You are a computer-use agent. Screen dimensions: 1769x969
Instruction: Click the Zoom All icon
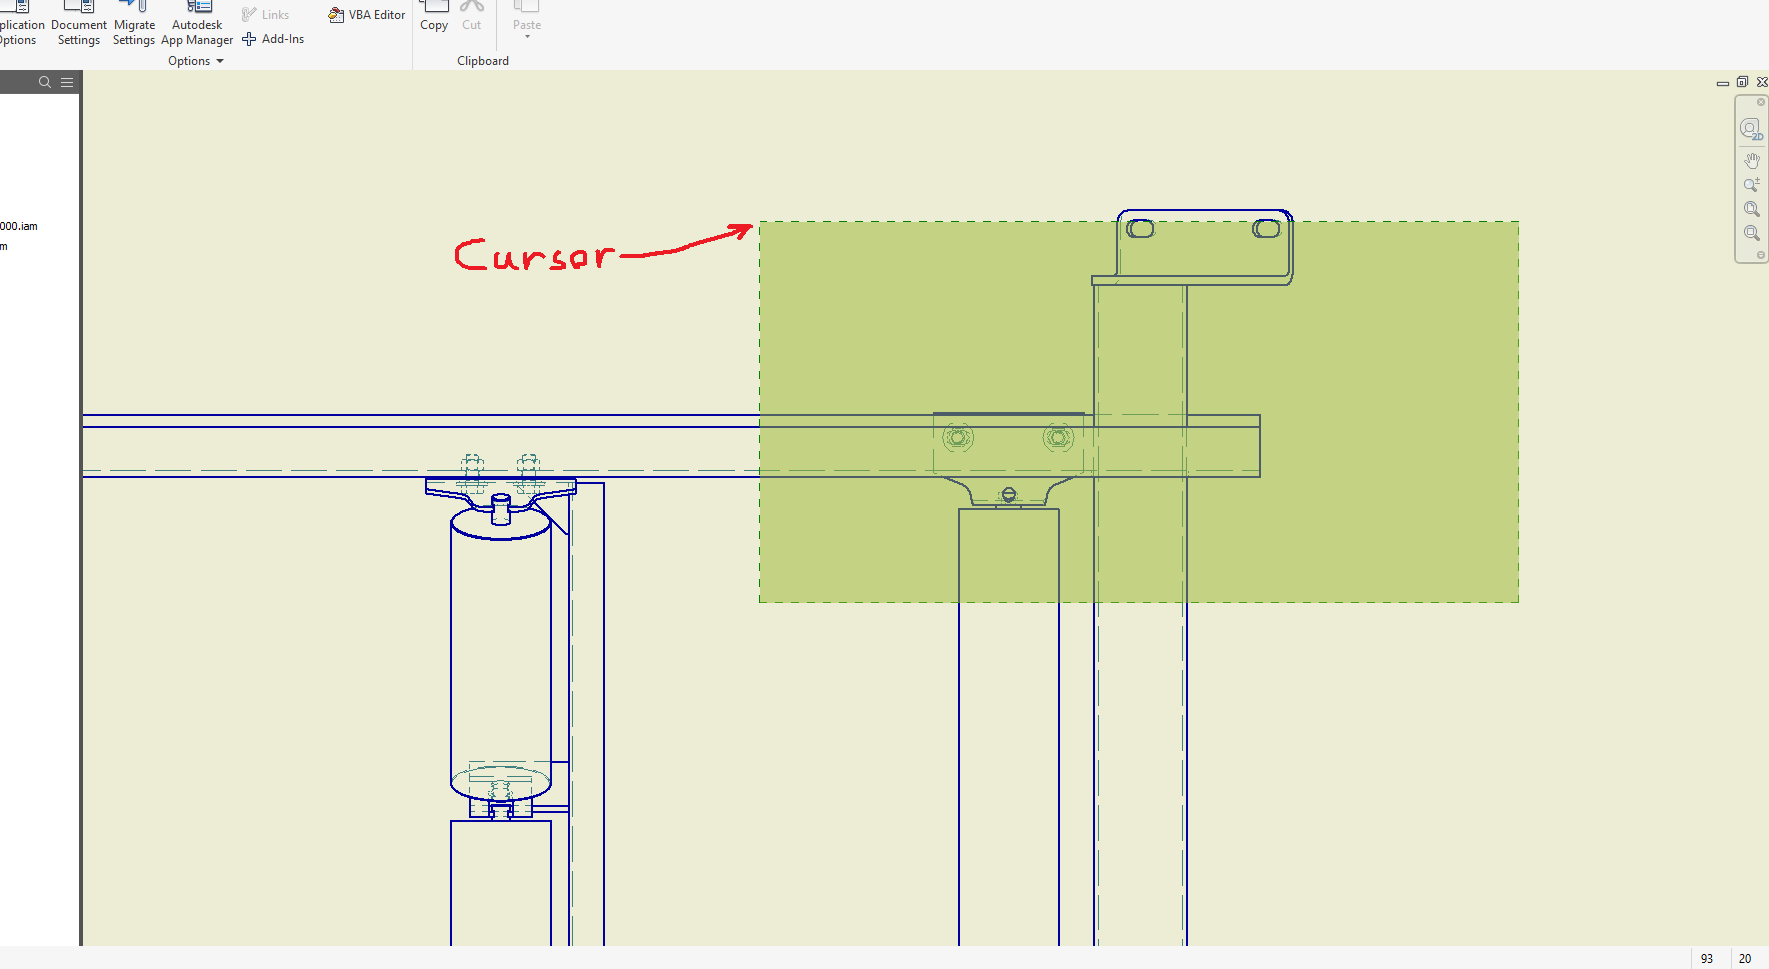1752,209
